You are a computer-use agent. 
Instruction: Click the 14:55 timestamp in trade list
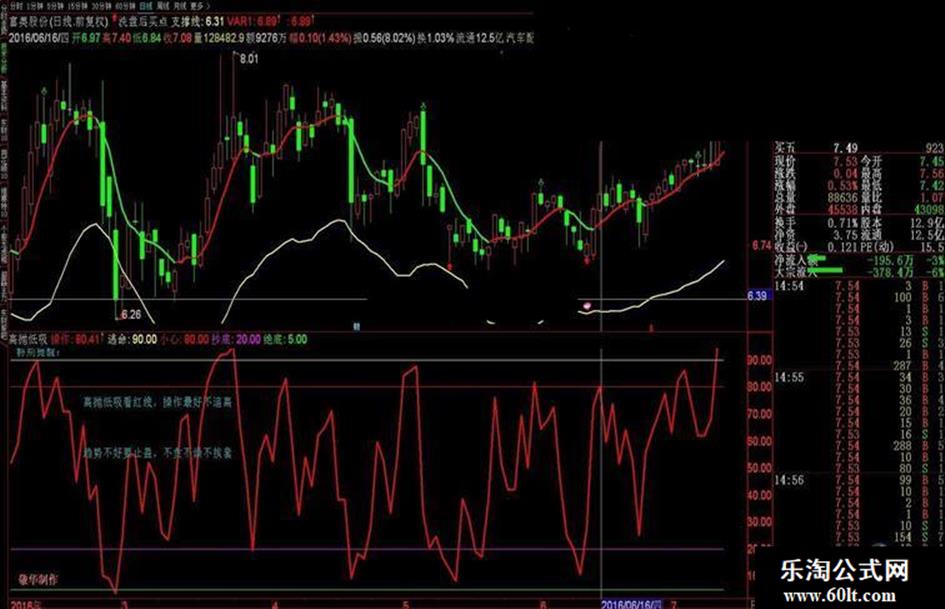click(x=789, y=377)
